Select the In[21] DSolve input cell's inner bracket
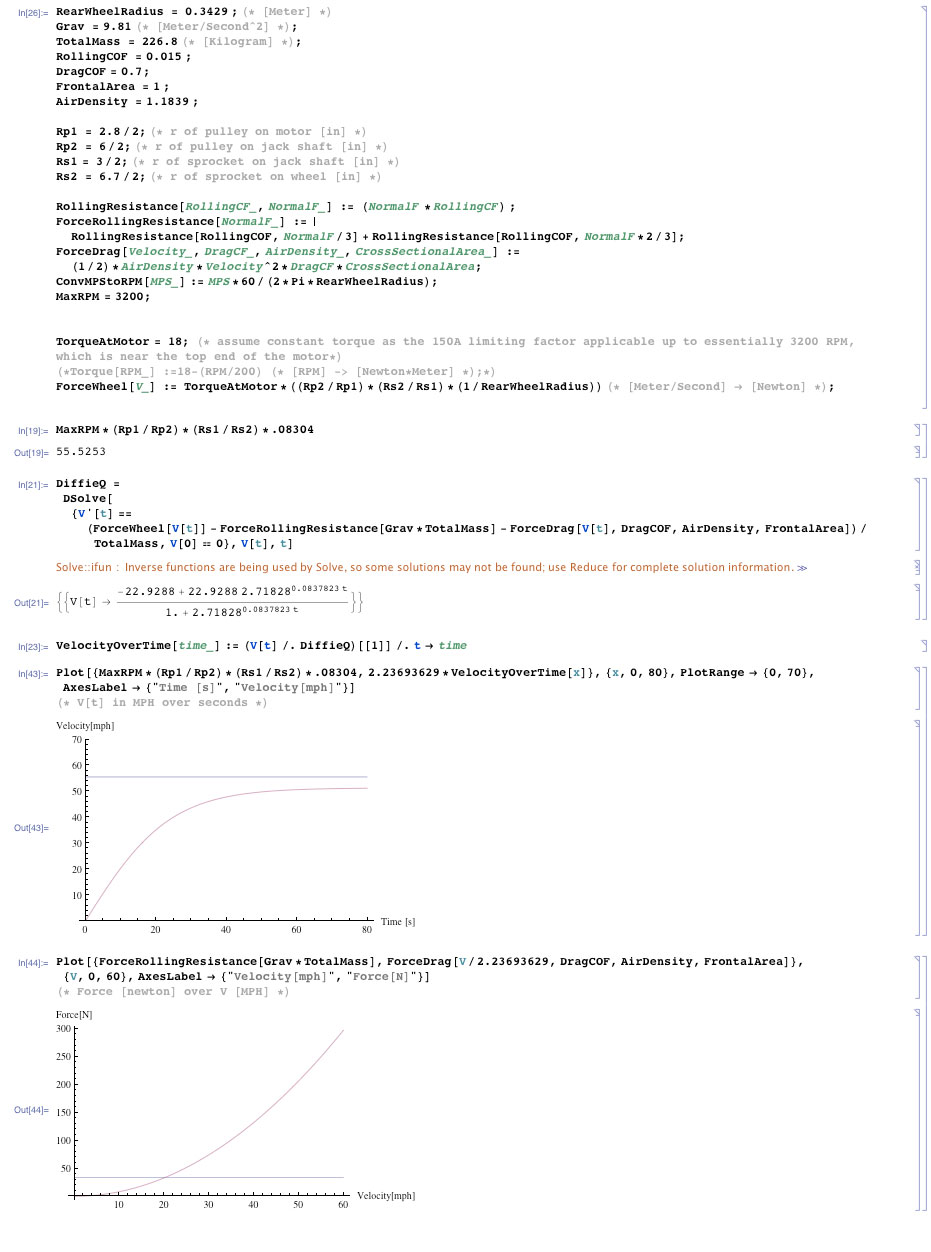 tap(917, 514)
